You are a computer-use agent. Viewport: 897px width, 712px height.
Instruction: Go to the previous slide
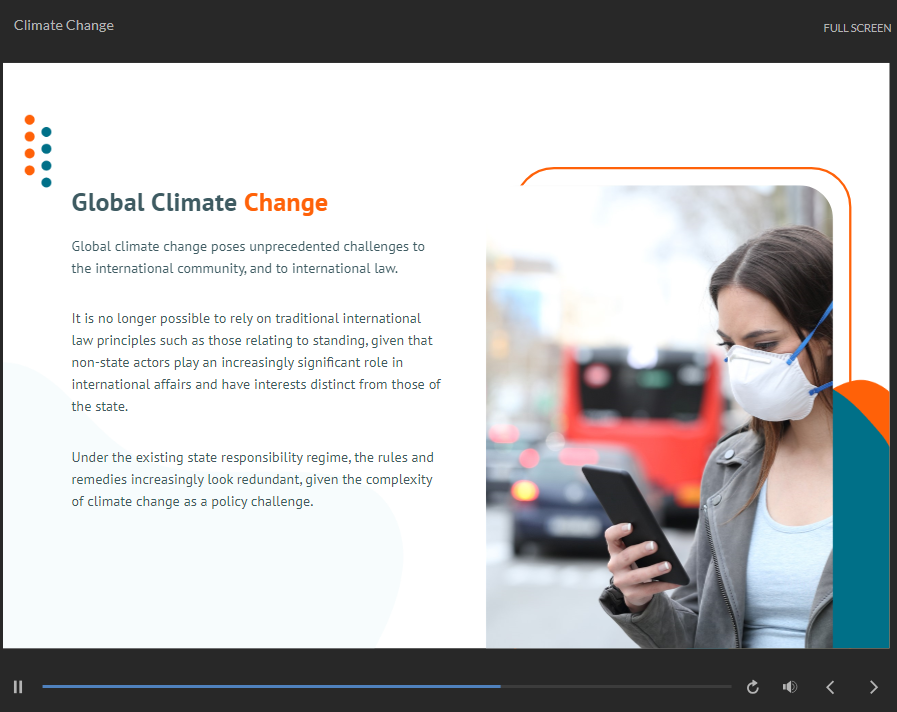830,687
